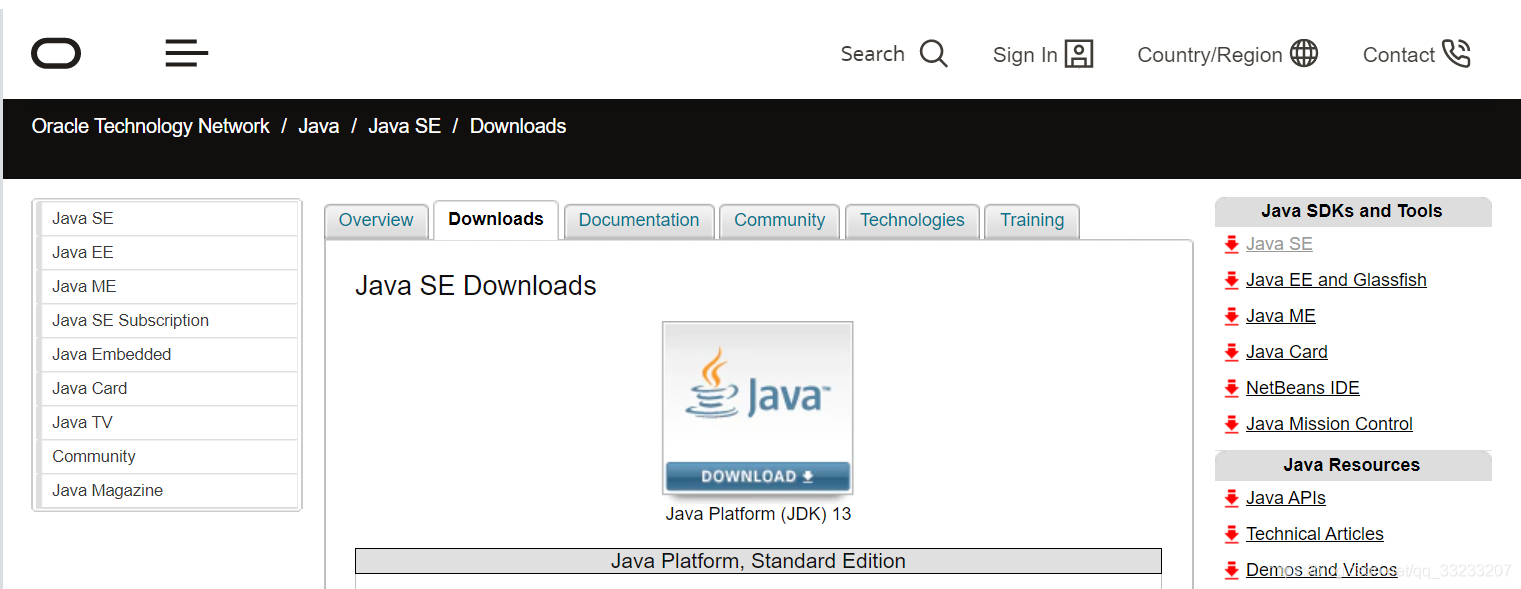This screenshot has width=1521, height=589.
Task: Click red download arrow beside Java SE
Action: coord(1231,244)
